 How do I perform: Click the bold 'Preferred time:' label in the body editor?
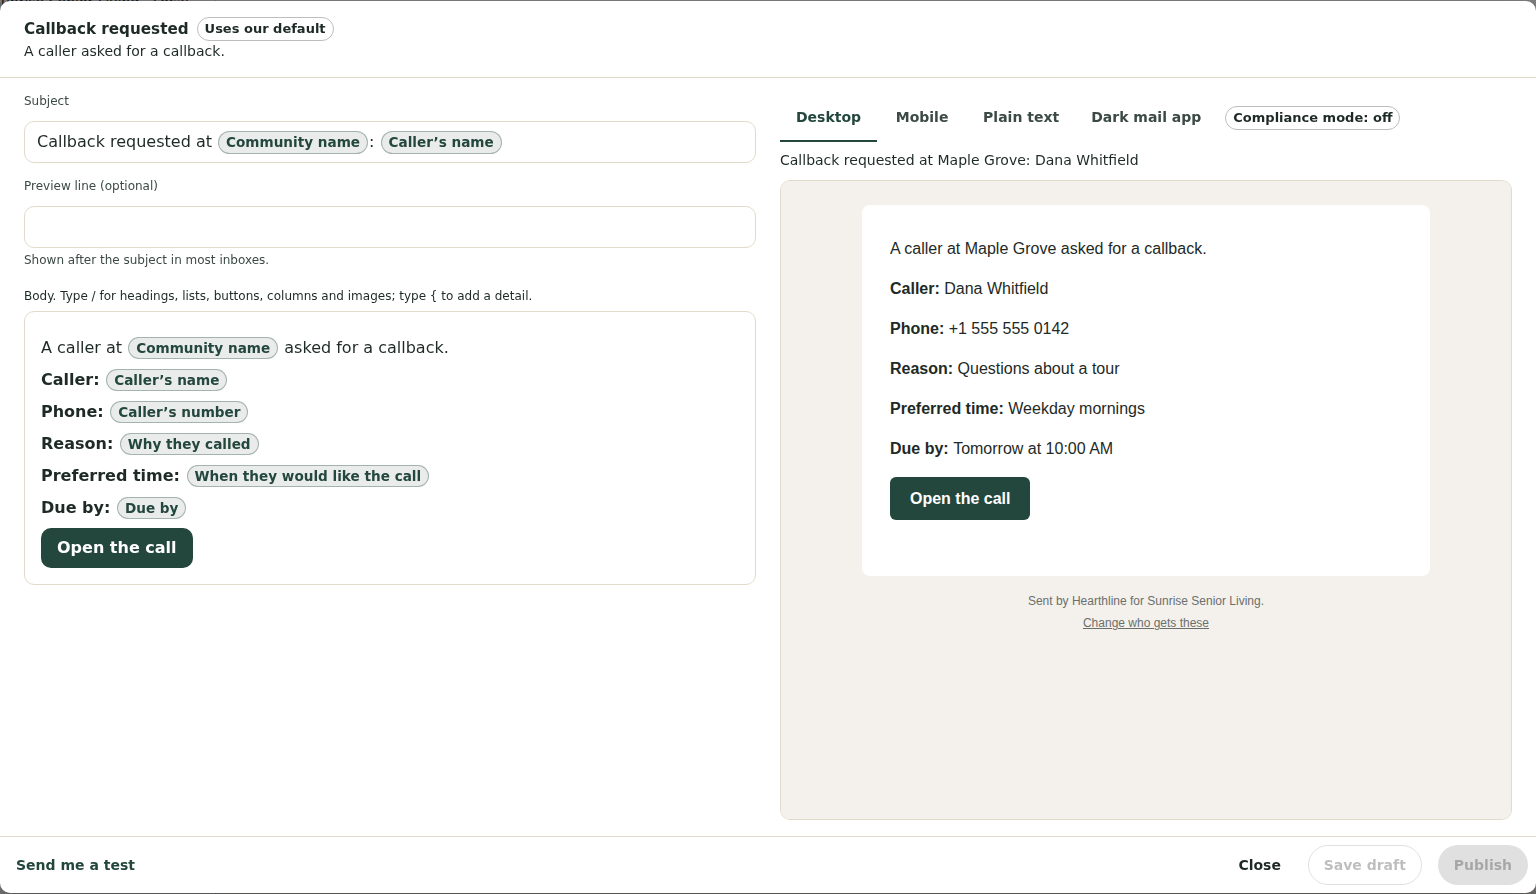[x=110, y=476]
